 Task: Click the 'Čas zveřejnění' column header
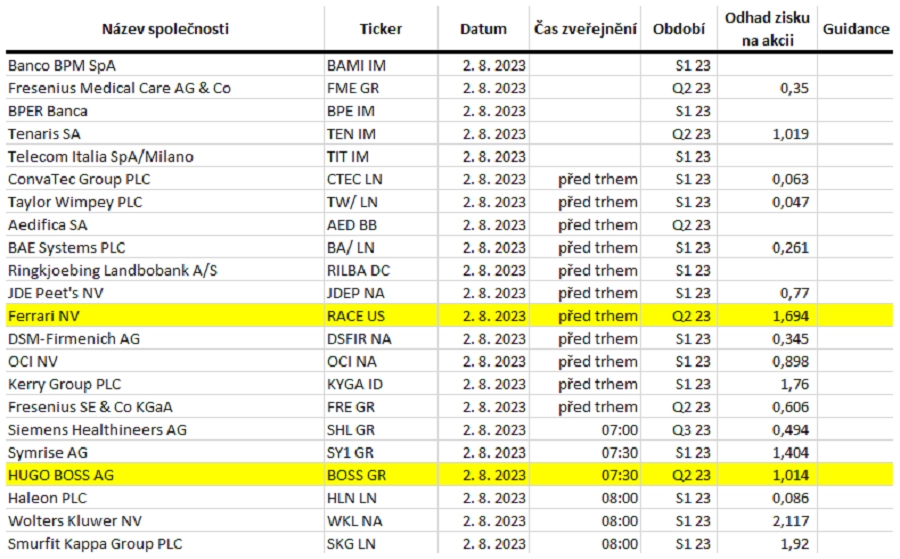[585, 29]
